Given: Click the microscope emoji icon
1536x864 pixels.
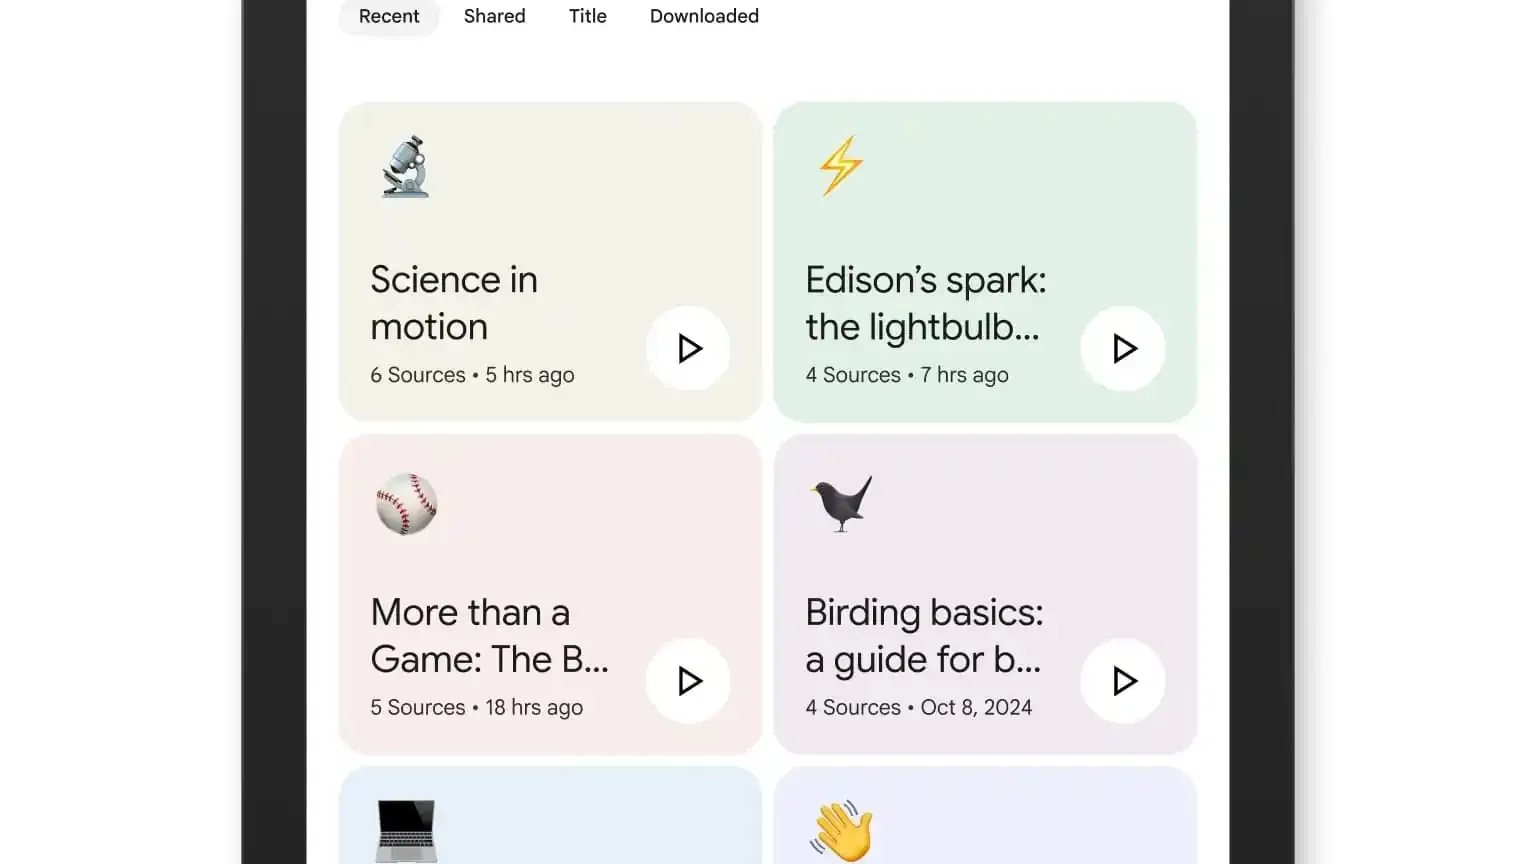Looking at the screenshot, I should click(x=406, y=167).
